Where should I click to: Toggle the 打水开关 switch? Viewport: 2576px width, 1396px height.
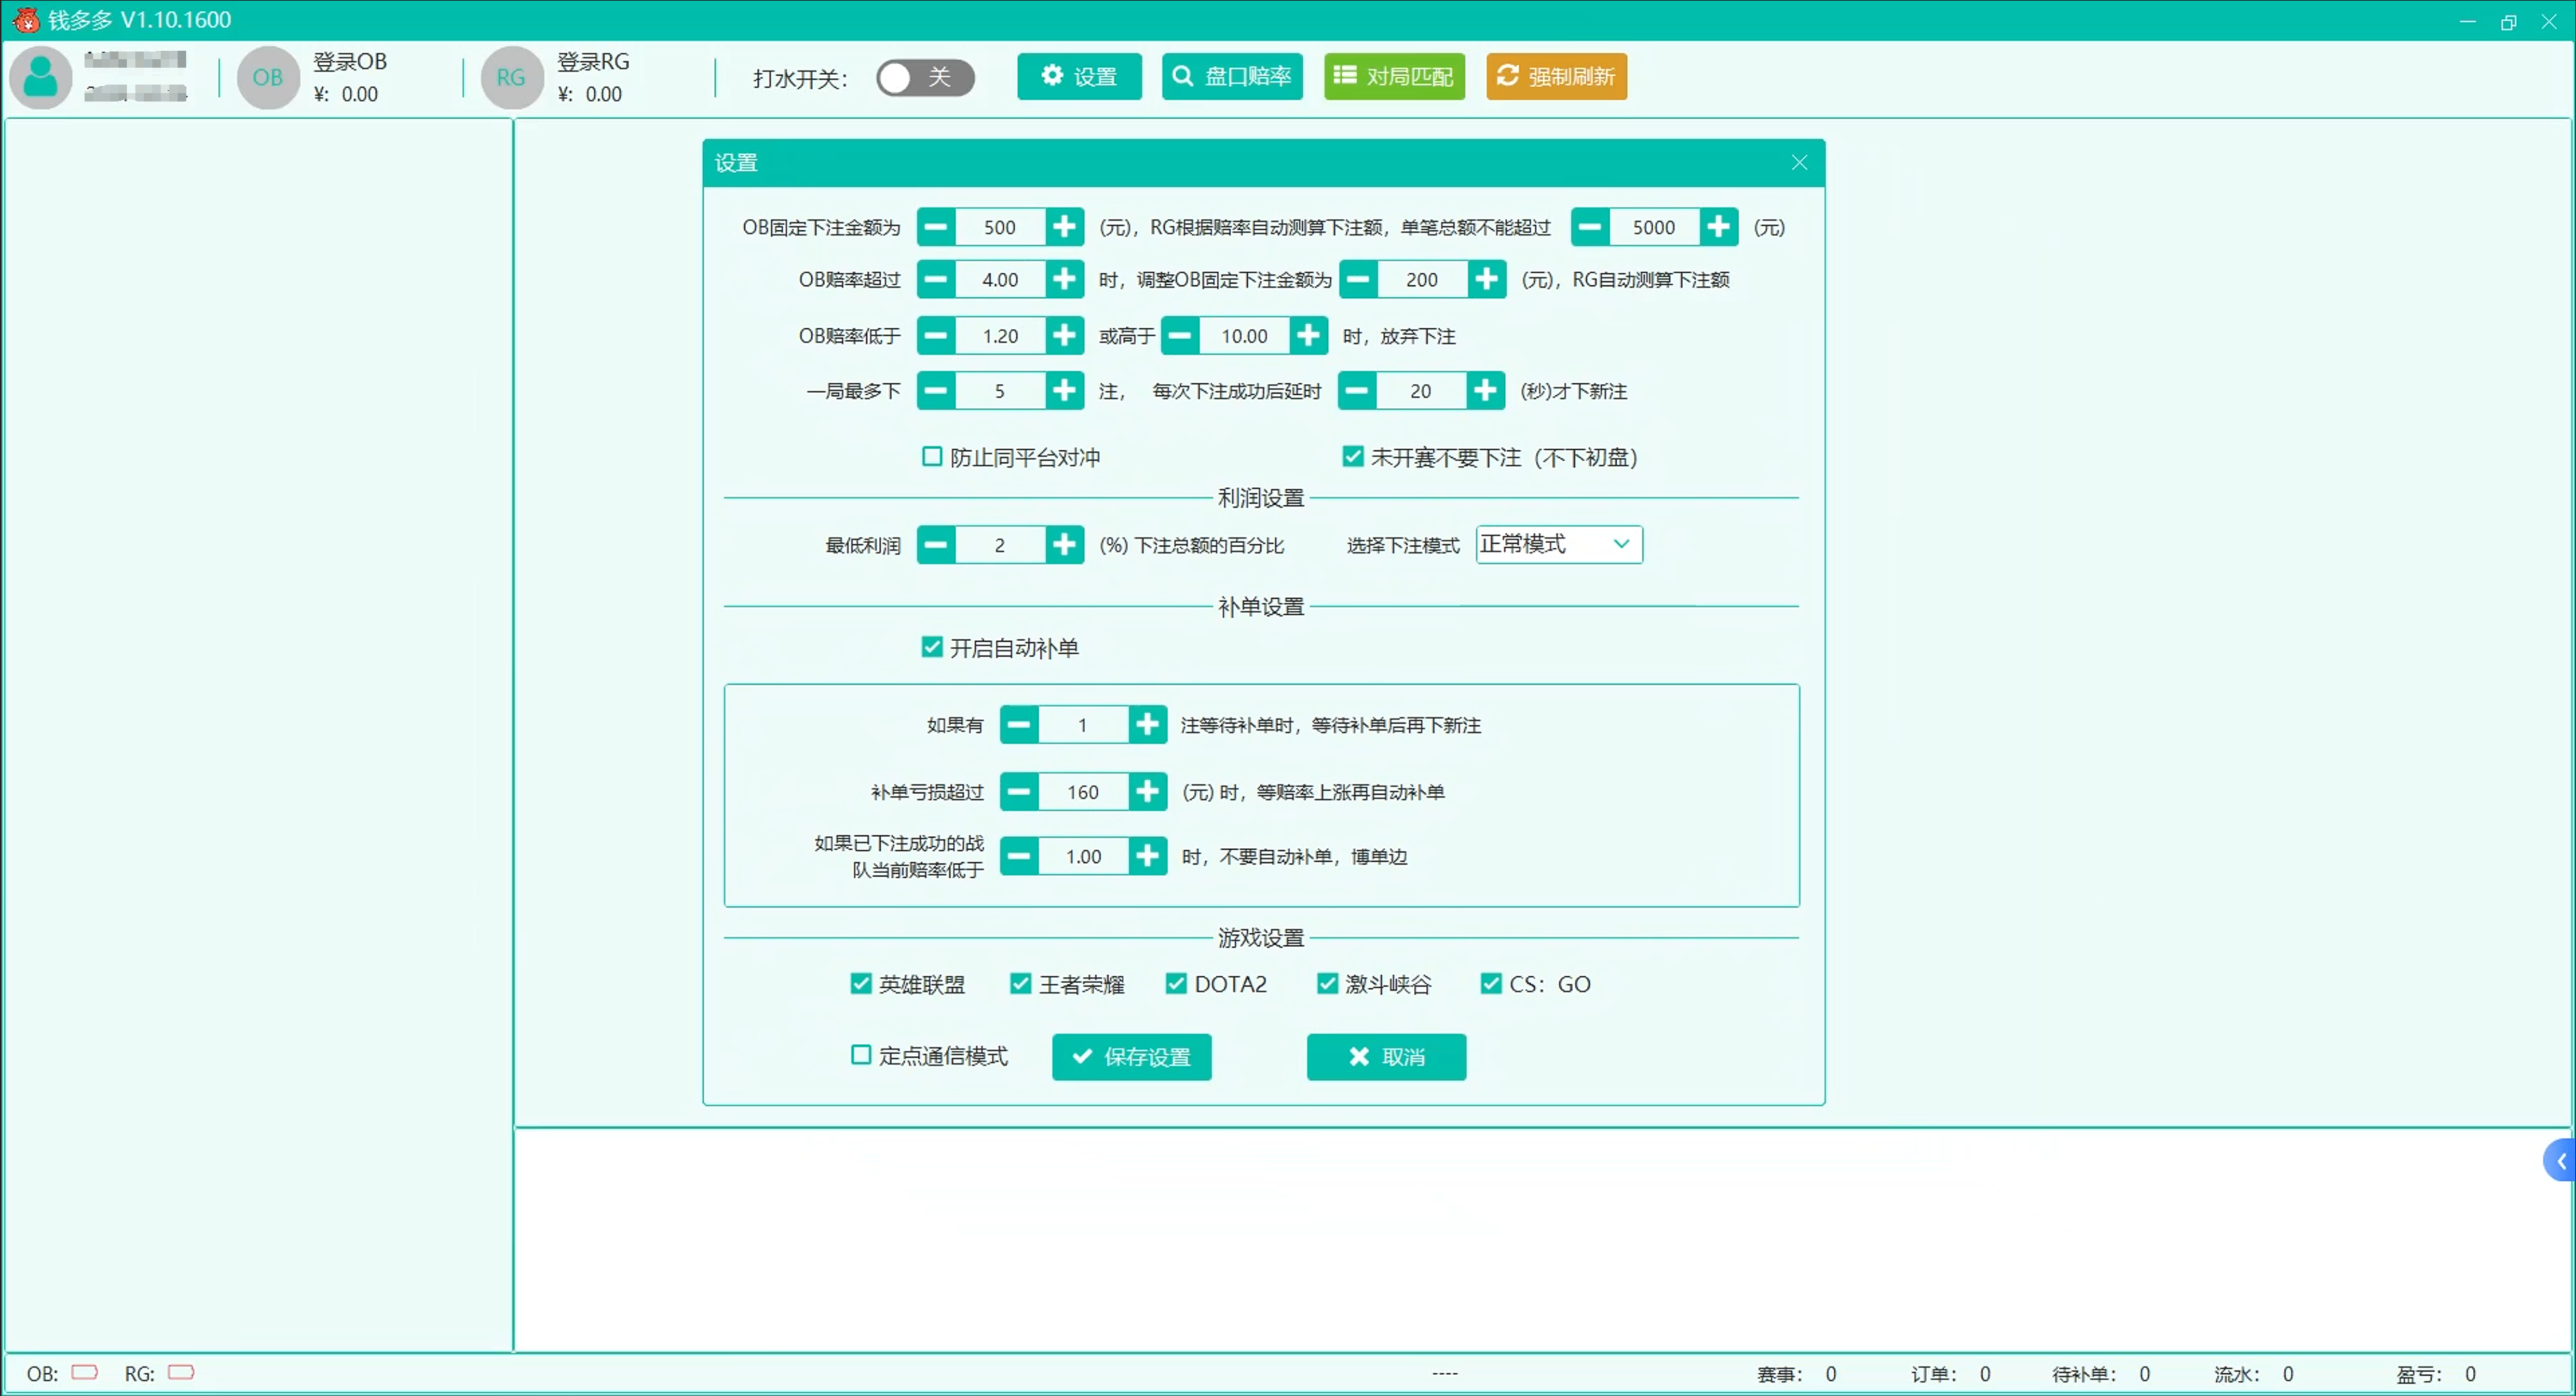925,77
